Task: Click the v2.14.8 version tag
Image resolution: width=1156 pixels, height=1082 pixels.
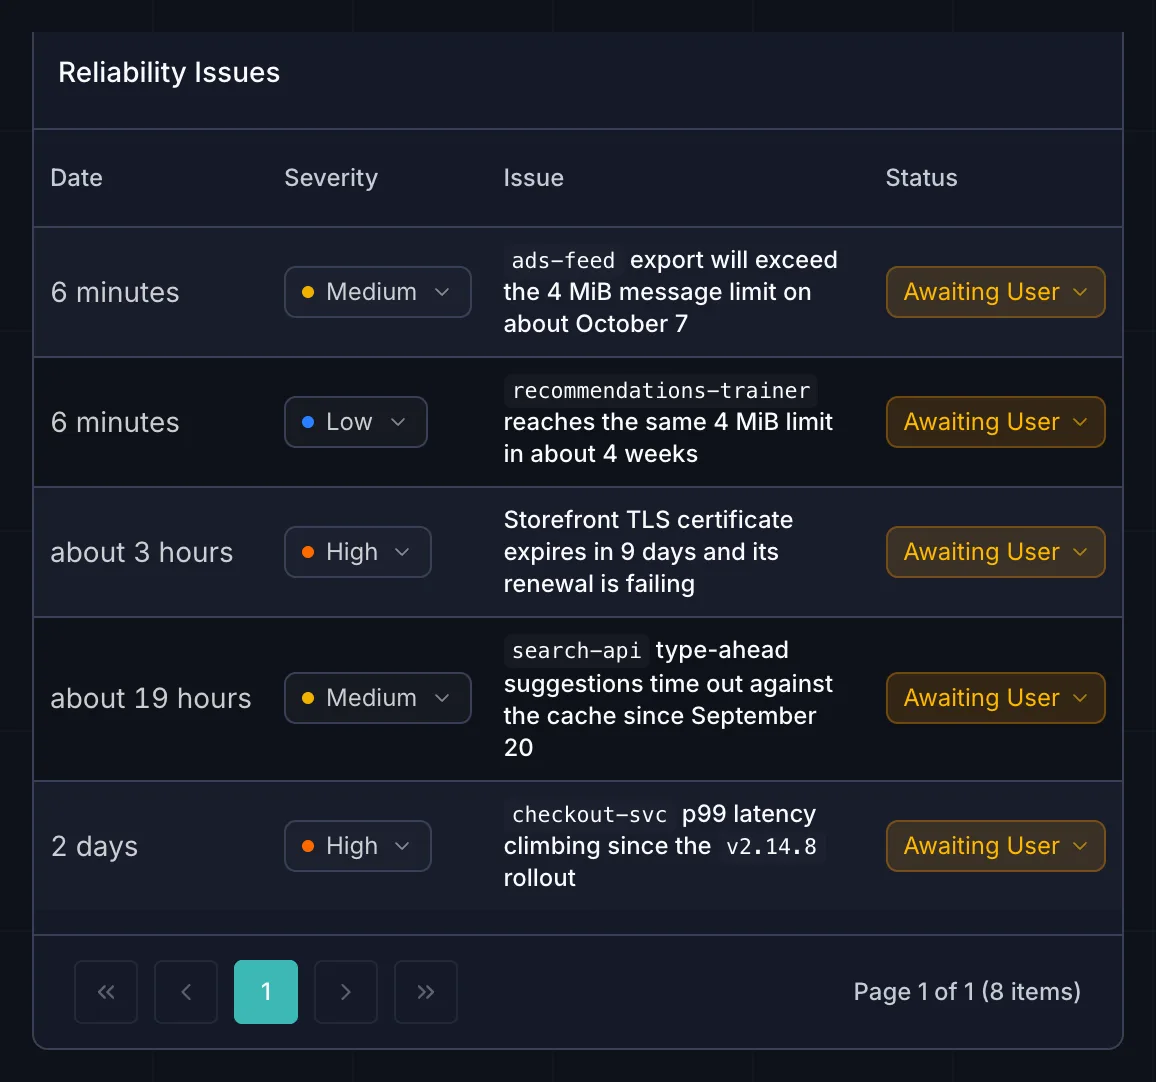Action: (x=771, y=847)
